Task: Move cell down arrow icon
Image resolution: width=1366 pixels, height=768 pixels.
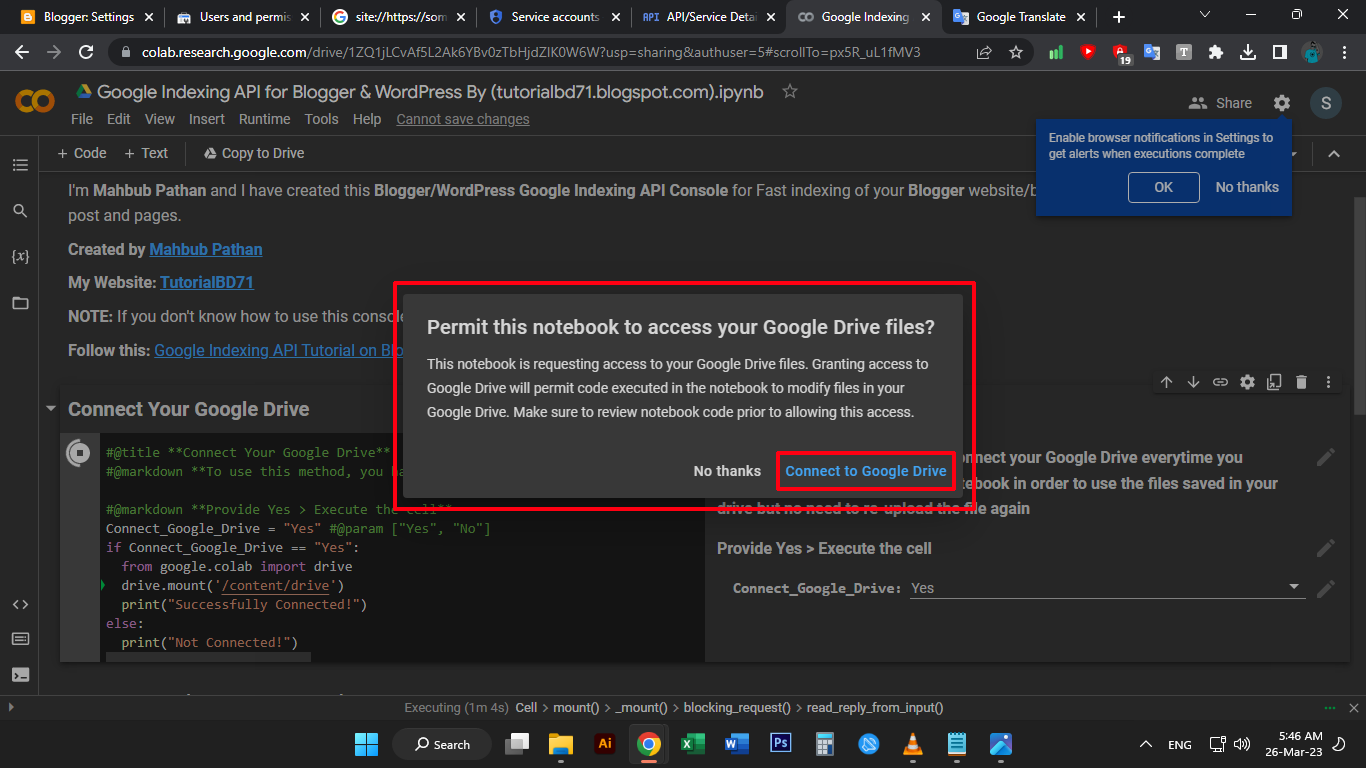Action: click(x=1193, y=382)
